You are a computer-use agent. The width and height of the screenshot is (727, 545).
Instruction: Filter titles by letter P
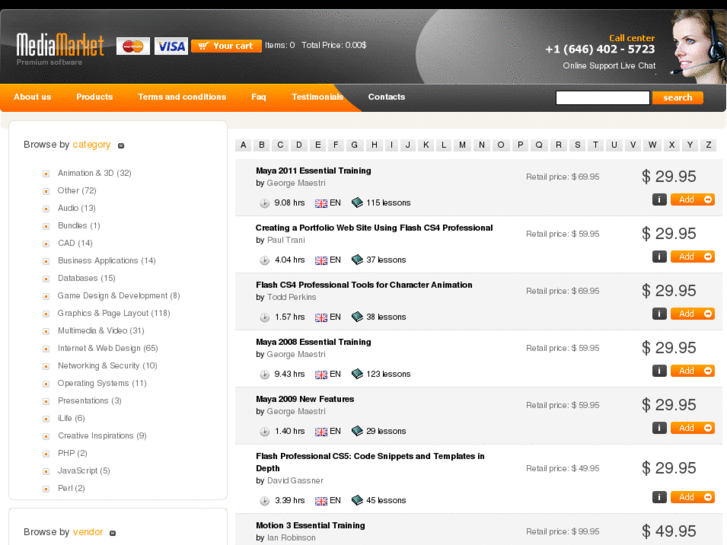click(520, 145)
